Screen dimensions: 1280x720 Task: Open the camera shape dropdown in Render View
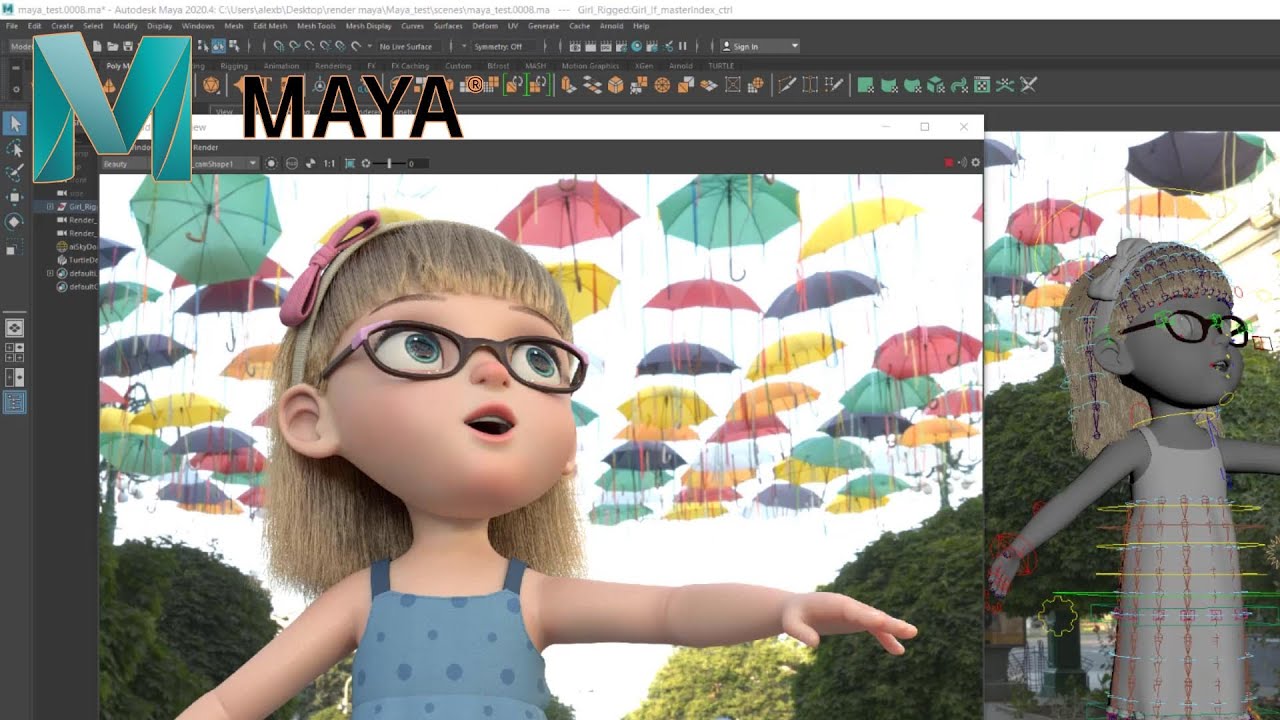[225, 163]
